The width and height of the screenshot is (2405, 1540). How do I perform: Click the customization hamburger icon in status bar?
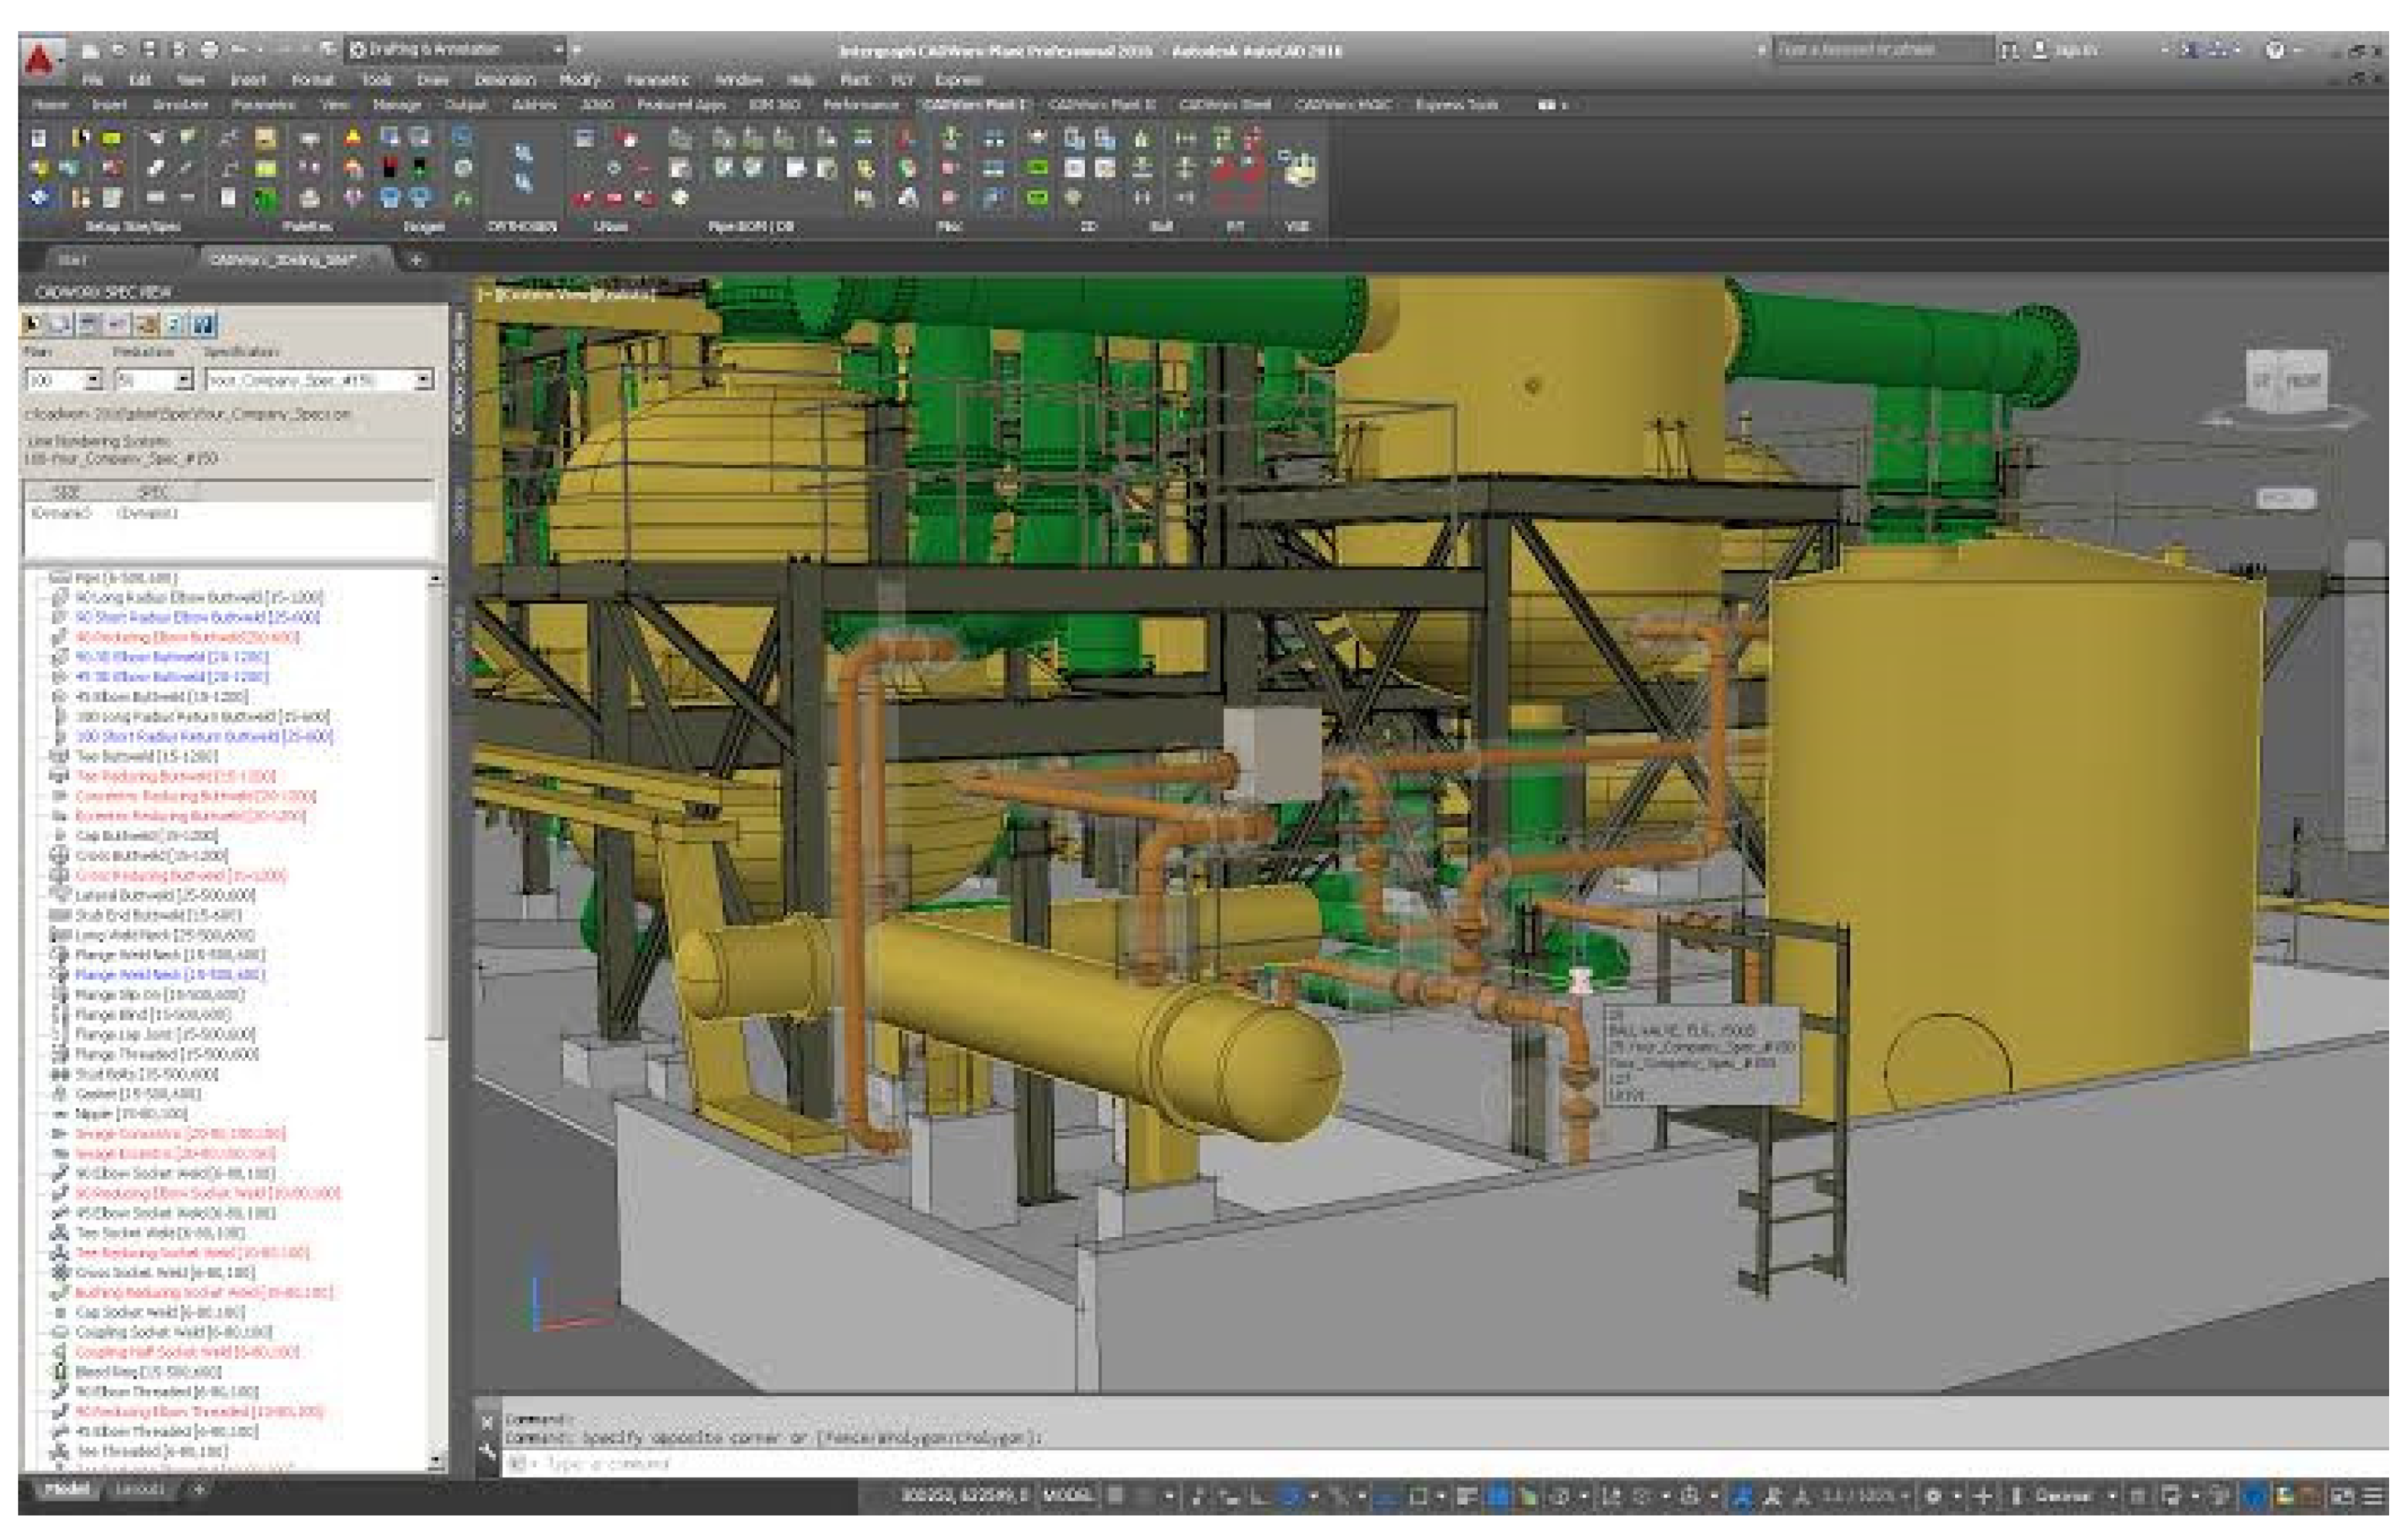click(2374, 1496)
